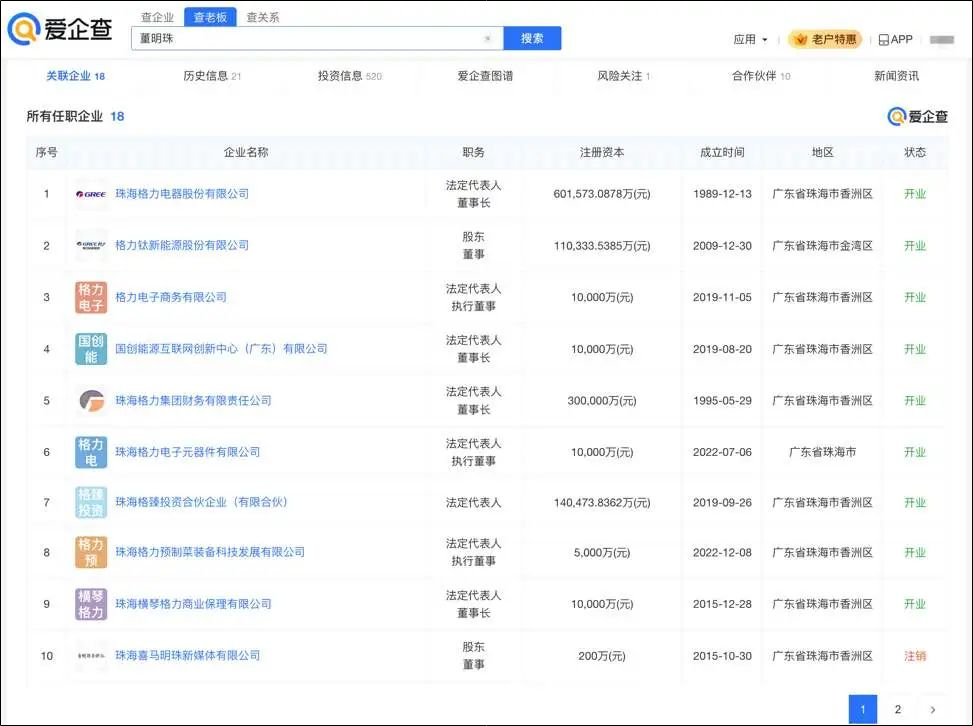Open 珠海格力电器股份有限公司 link
Screen dimensions: 973x726
tap(182, 194)
